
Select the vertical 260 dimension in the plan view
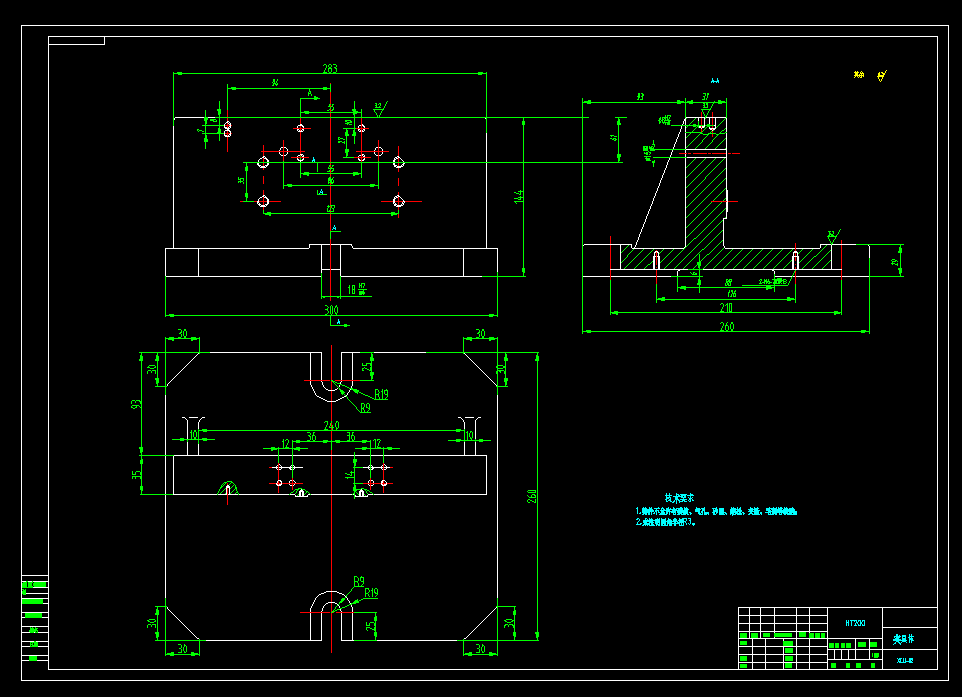pos(531,496)
